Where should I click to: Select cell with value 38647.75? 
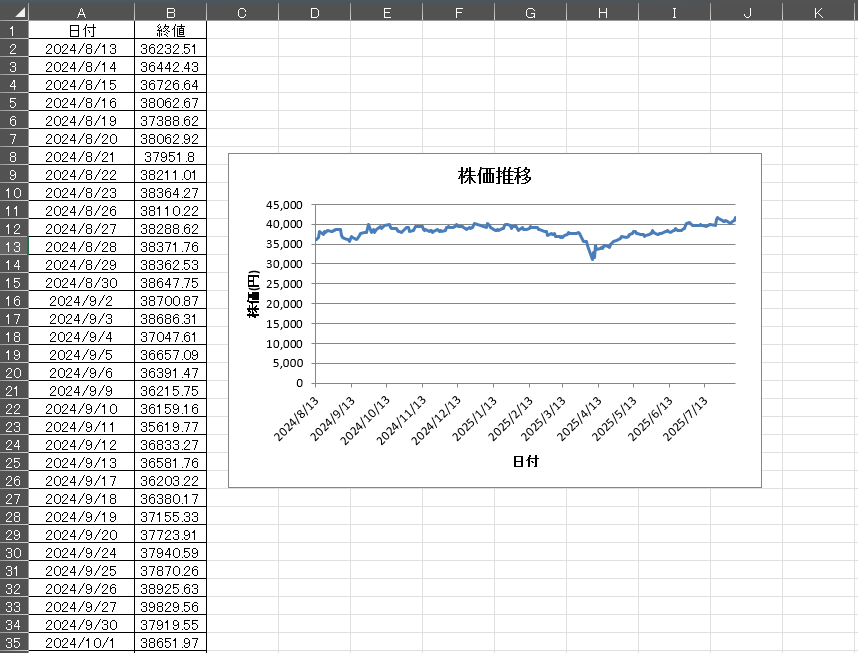[x=170, y=283]
